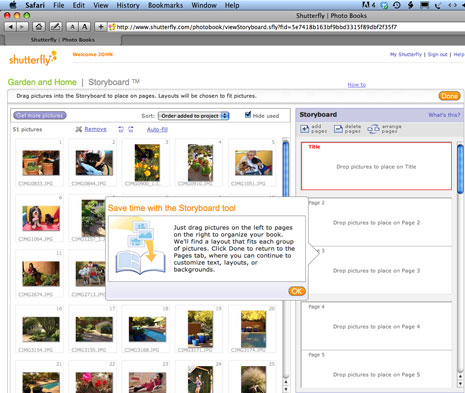This screenshot has width=465, height=393.
Task: Open the Apple menu
Action: 13,5
